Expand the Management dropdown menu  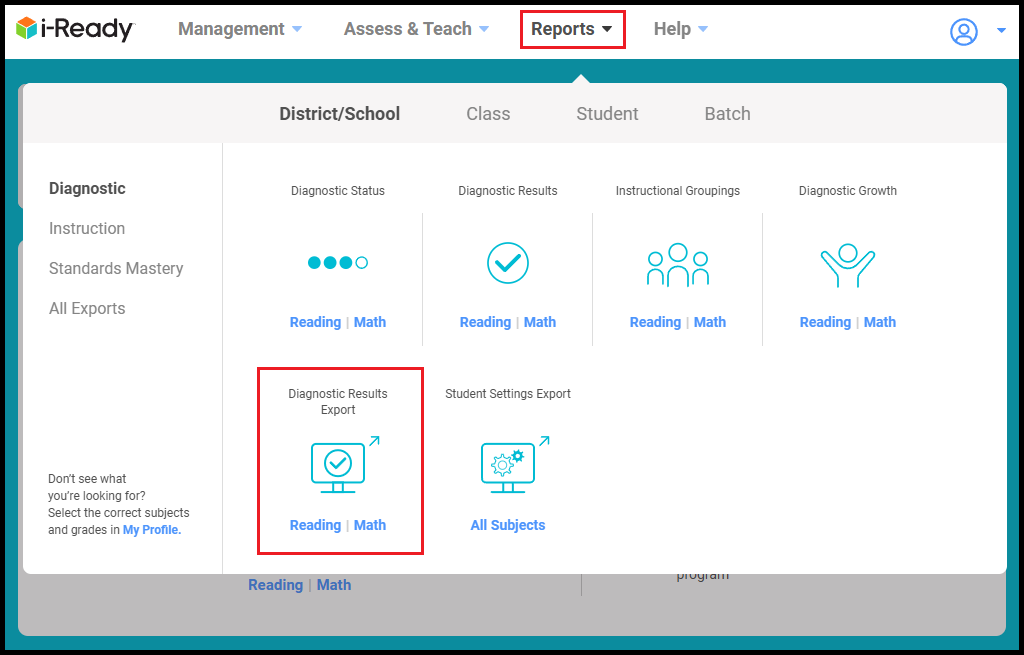coord(240,29)
